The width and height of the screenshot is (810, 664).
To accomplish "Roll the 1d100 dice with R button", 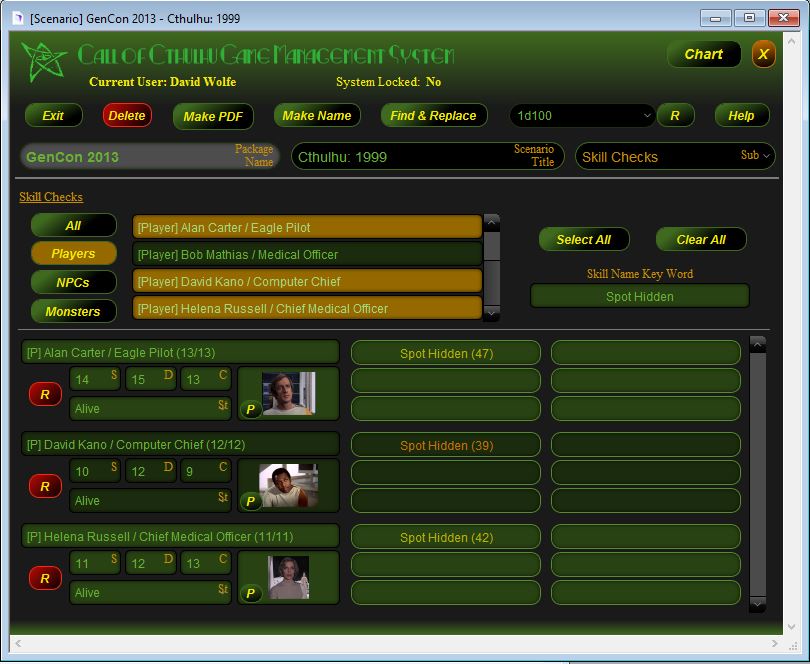I will pyautogui.click(x=675, y=115).
